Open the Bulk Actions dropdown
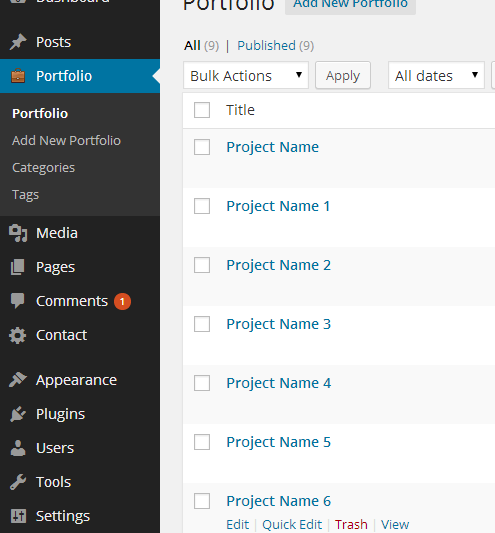Screen dimensions: 495x533 246,75
